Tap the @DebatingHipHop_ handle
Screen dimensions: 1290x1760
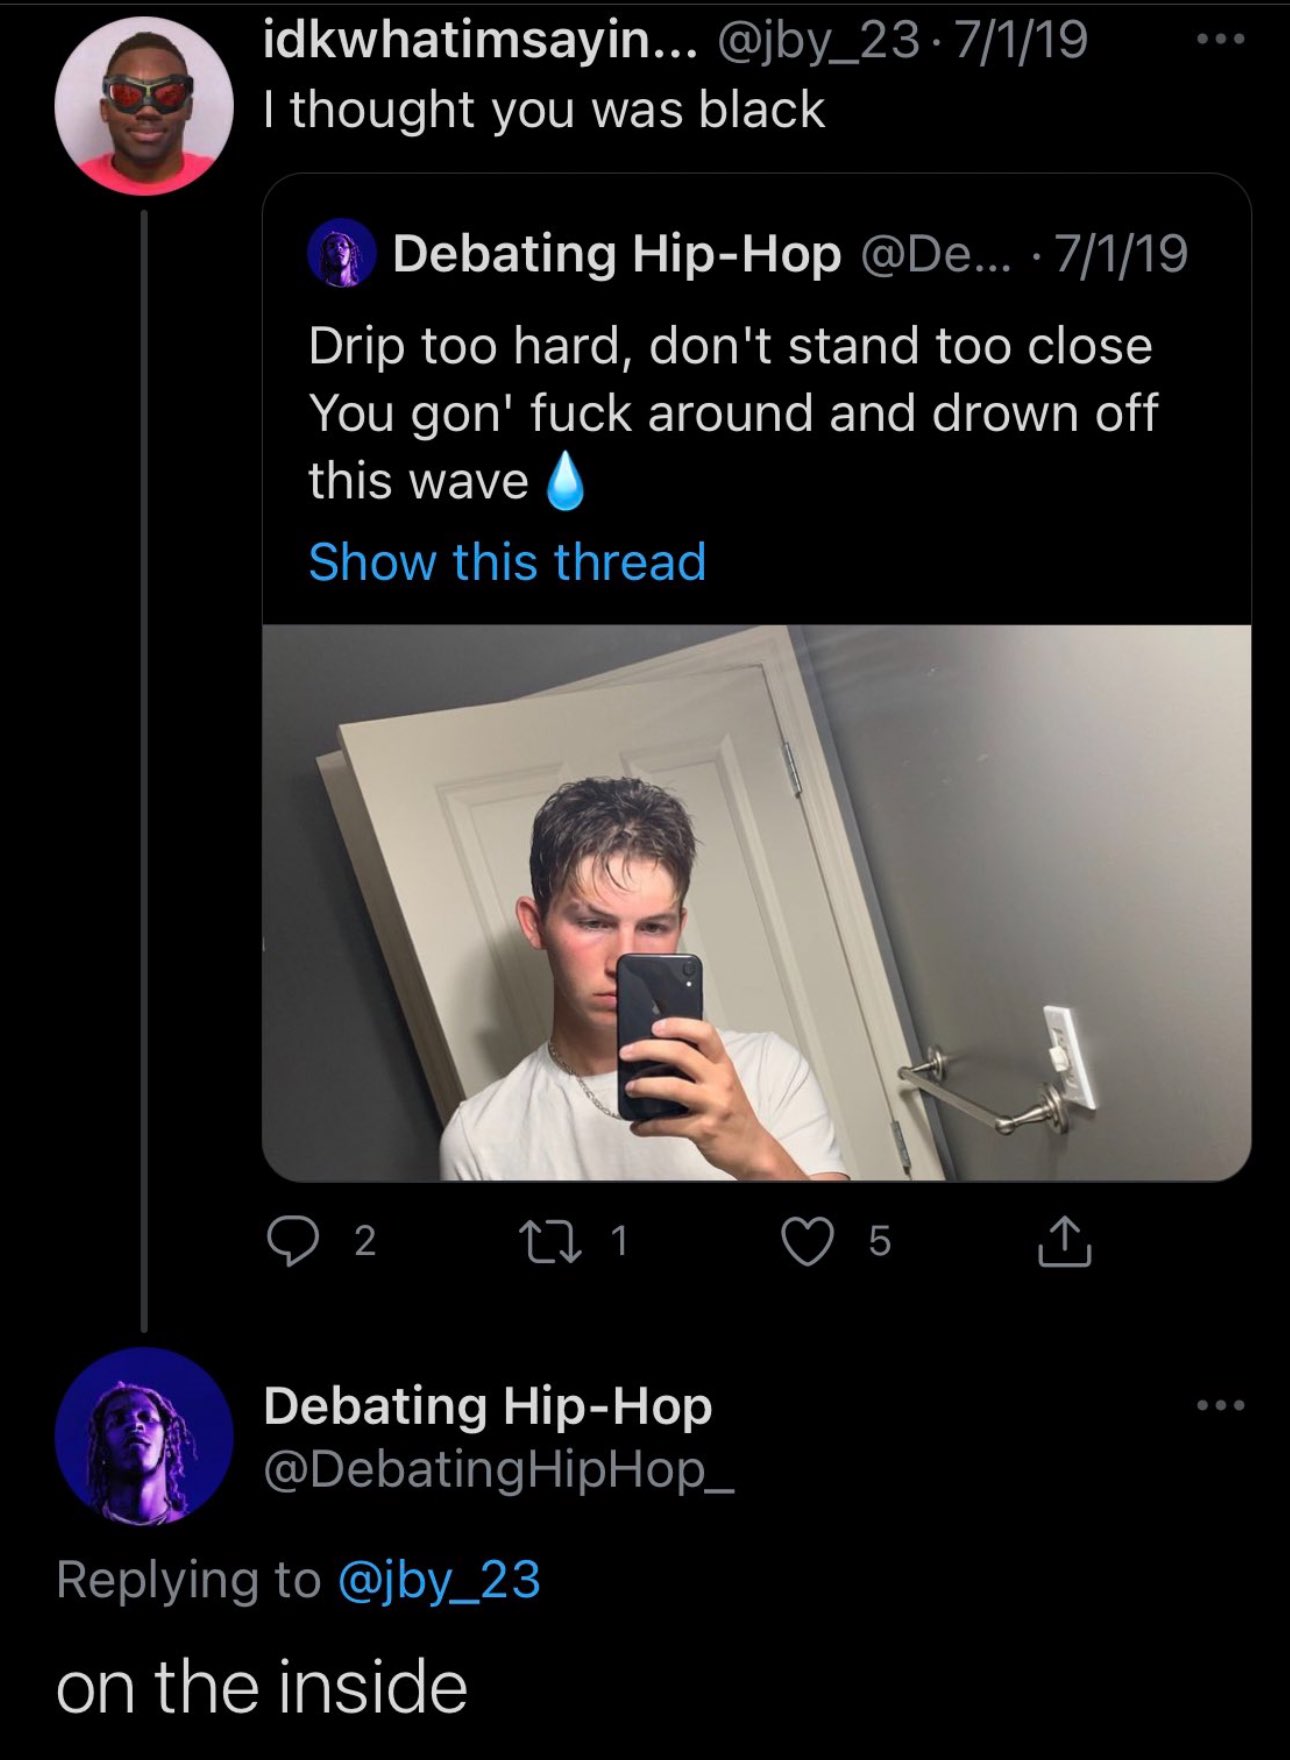point(498,1470)
